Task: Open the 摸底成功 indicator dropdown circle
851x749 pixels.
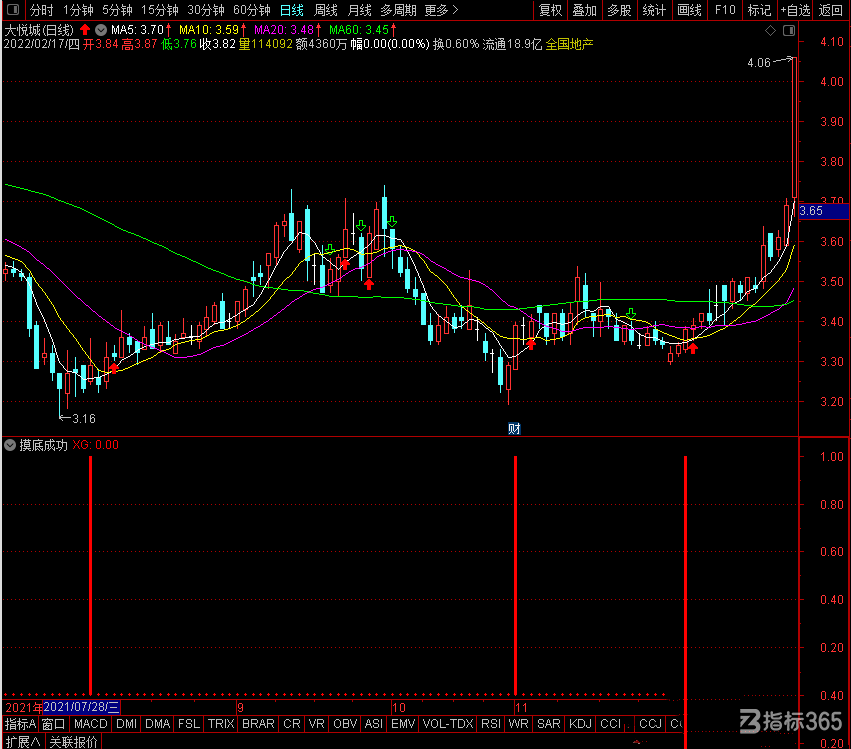Action: (10, 446)
